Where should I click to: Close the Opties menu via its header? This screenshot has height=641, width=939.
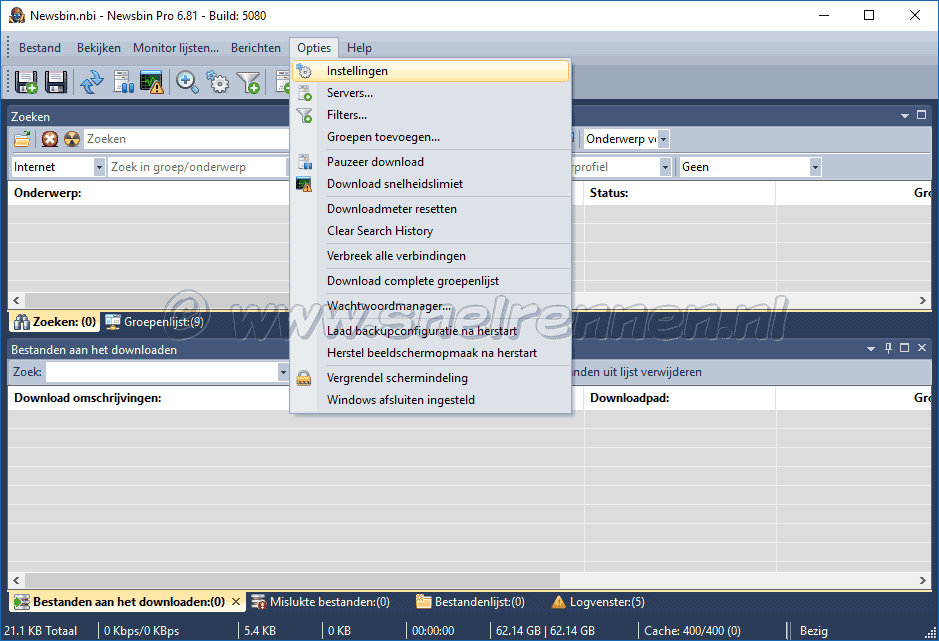tap(314, 48)
